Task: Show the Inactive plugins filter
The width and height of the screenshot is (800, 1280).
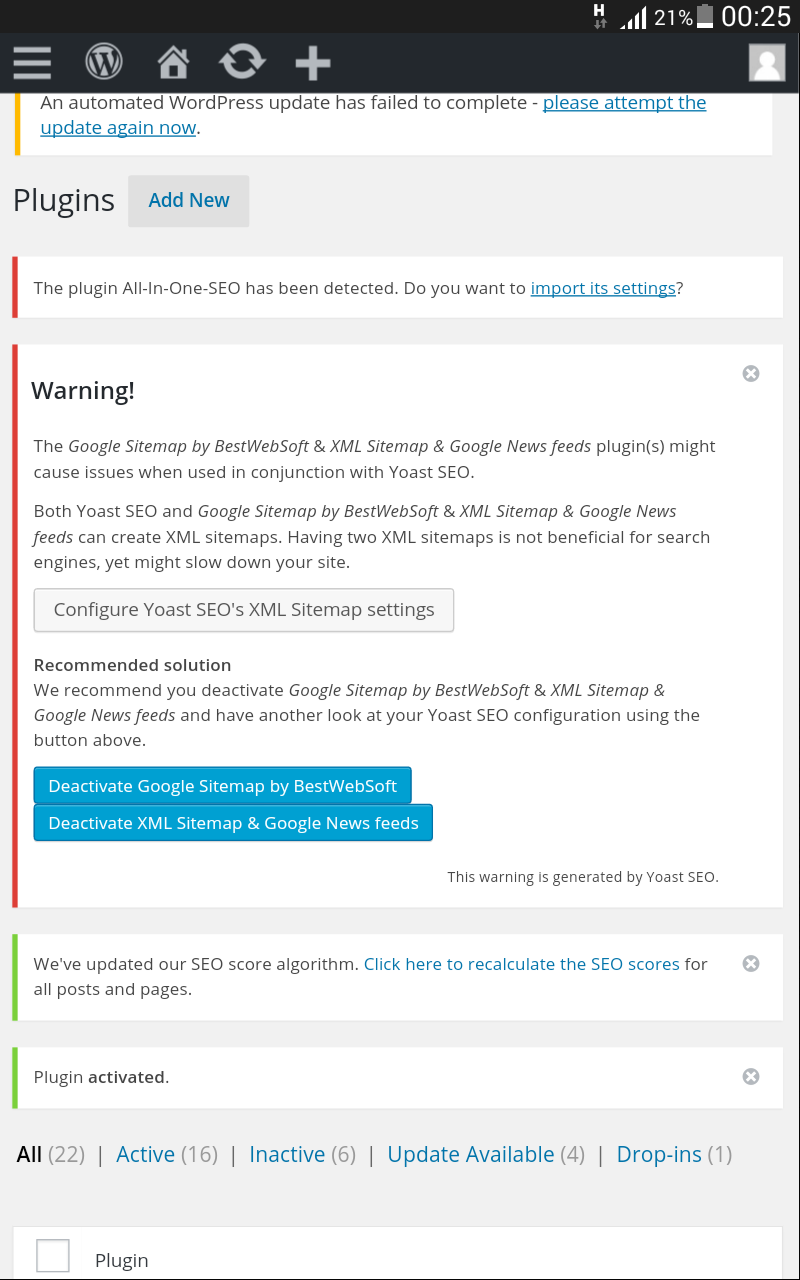Action: 287,1154
